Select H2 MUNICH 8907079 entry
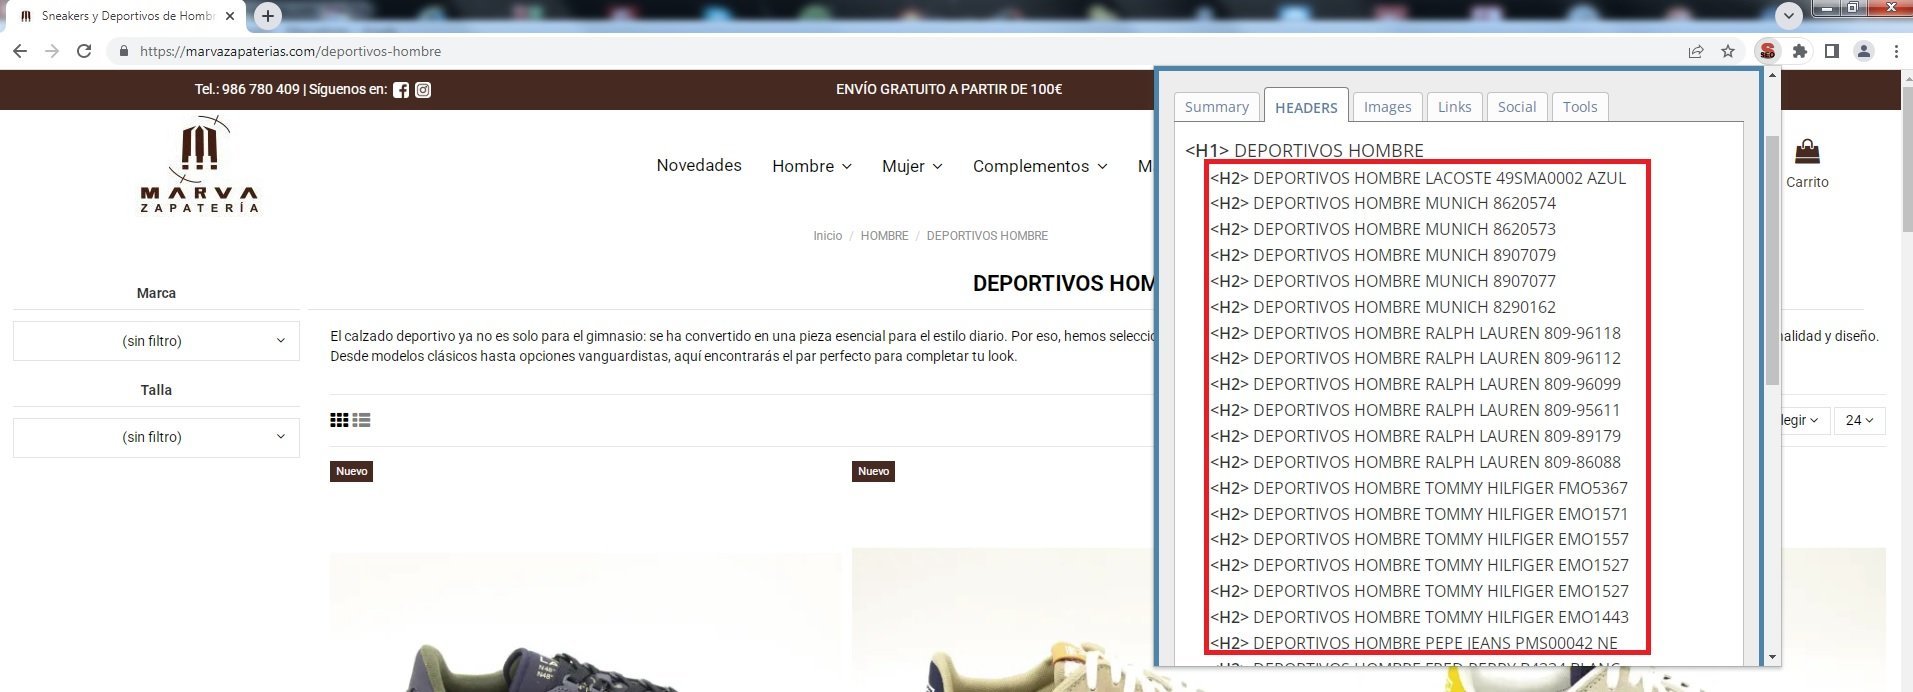The height and width of the screenshot is (692, 1913). point(1383,255)
